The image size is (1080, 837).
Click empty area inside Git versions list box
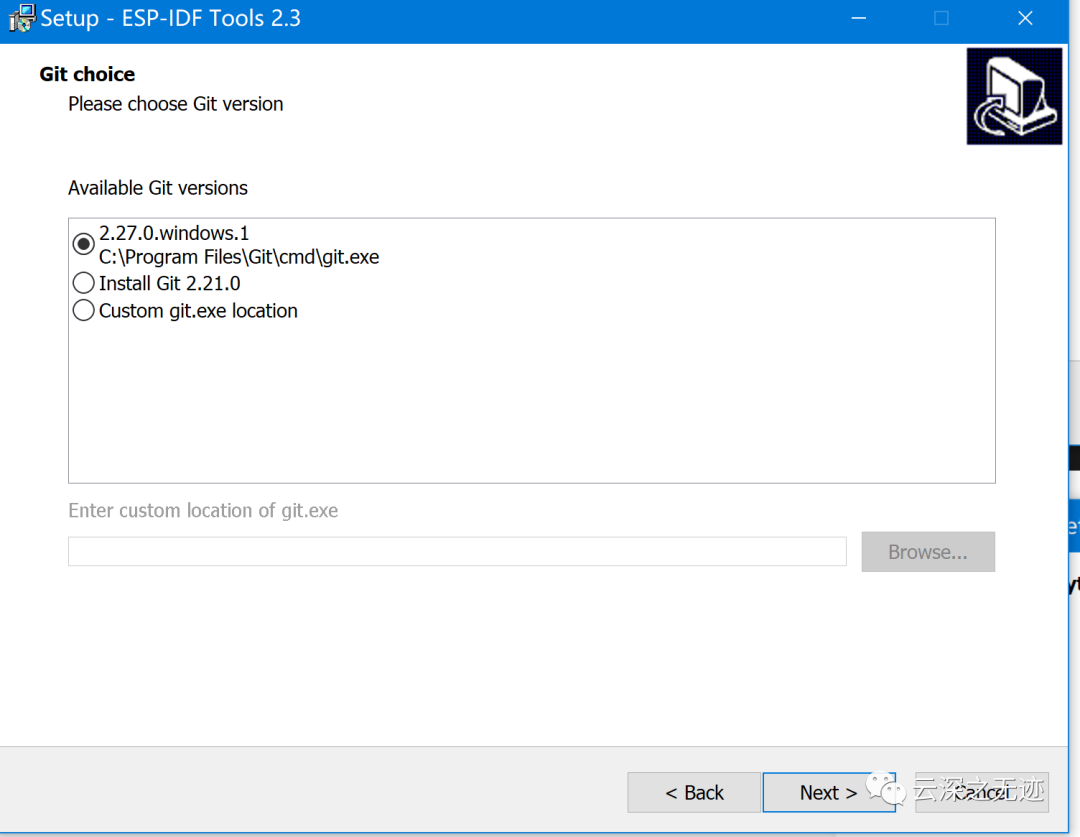530,400
